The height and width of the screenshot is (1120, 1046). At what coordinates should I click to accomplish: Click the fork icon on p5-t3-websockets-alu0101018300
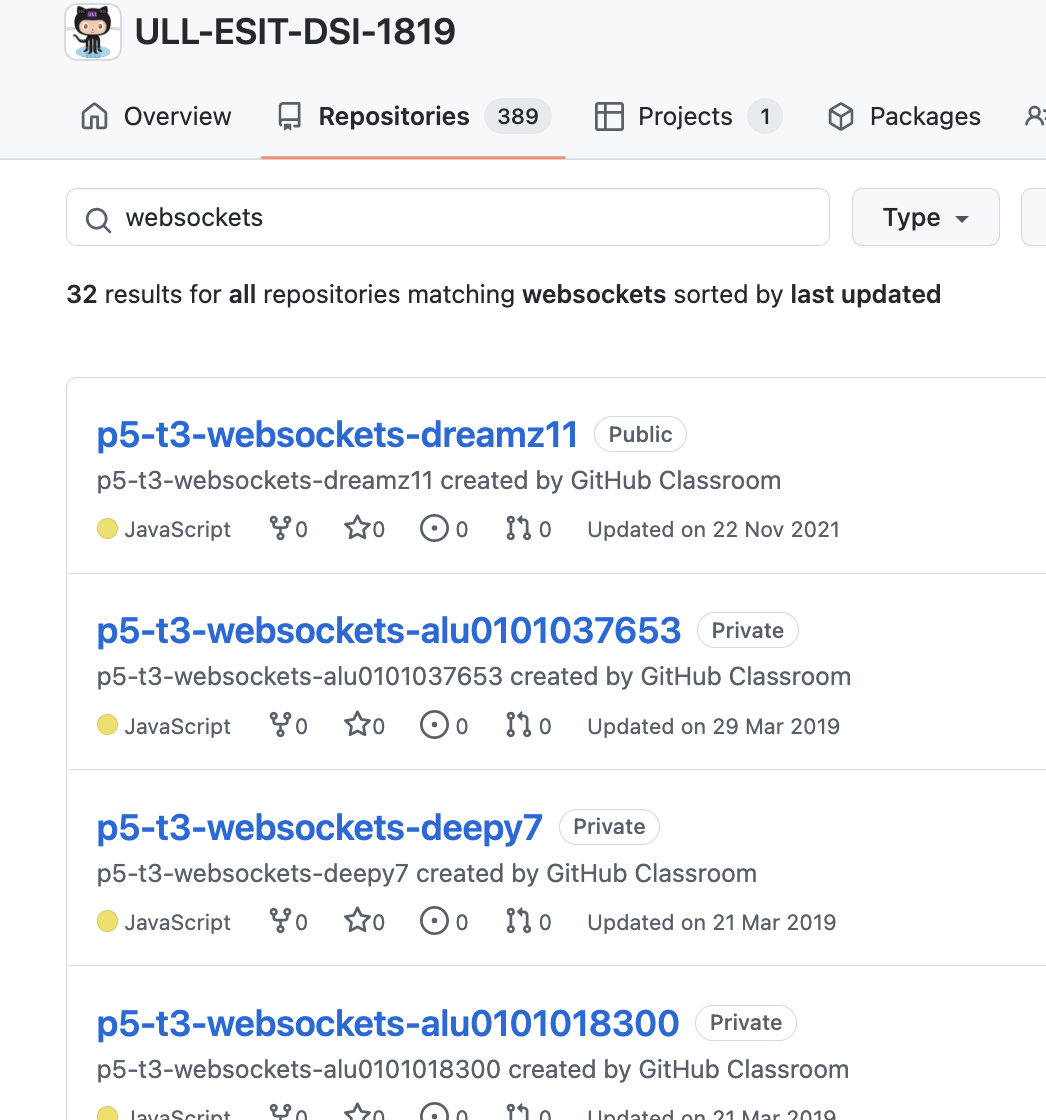pyautogui.click(x=279, y=1110)
